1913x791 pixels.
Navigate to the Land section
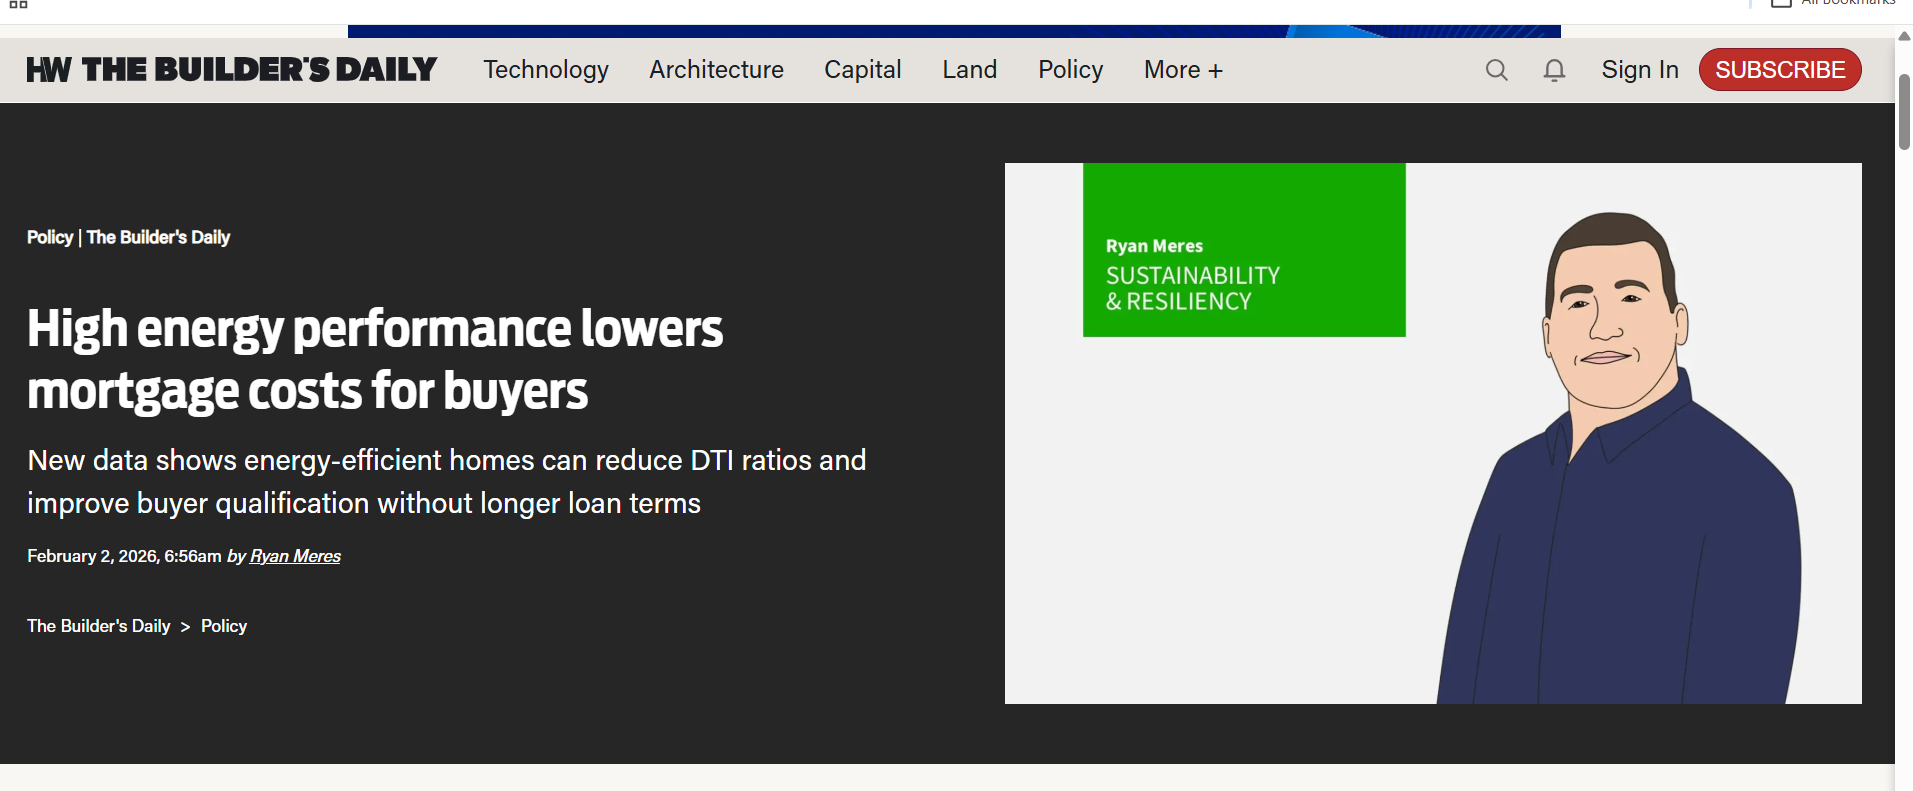969,70
